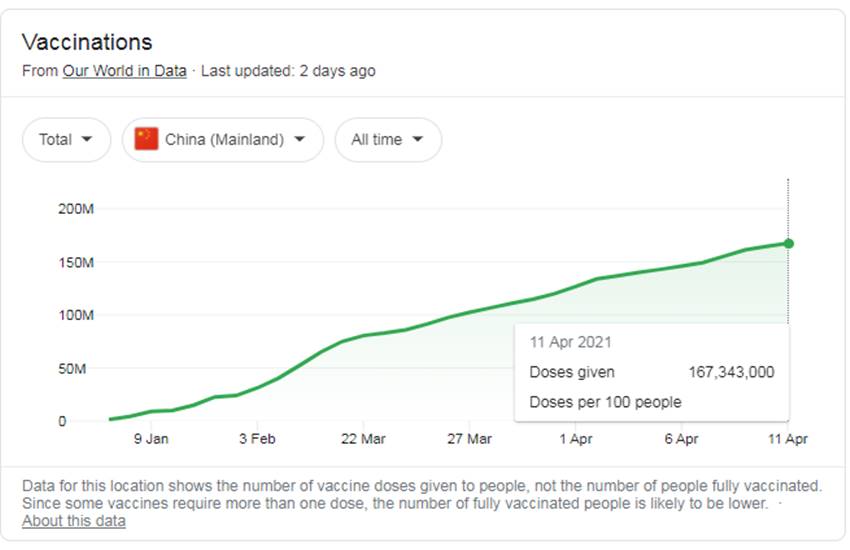Select the 6 Apr date on the axis
The height and width of the screenshot is (550, 850).
pyautogui.click(x=681, y=438)
